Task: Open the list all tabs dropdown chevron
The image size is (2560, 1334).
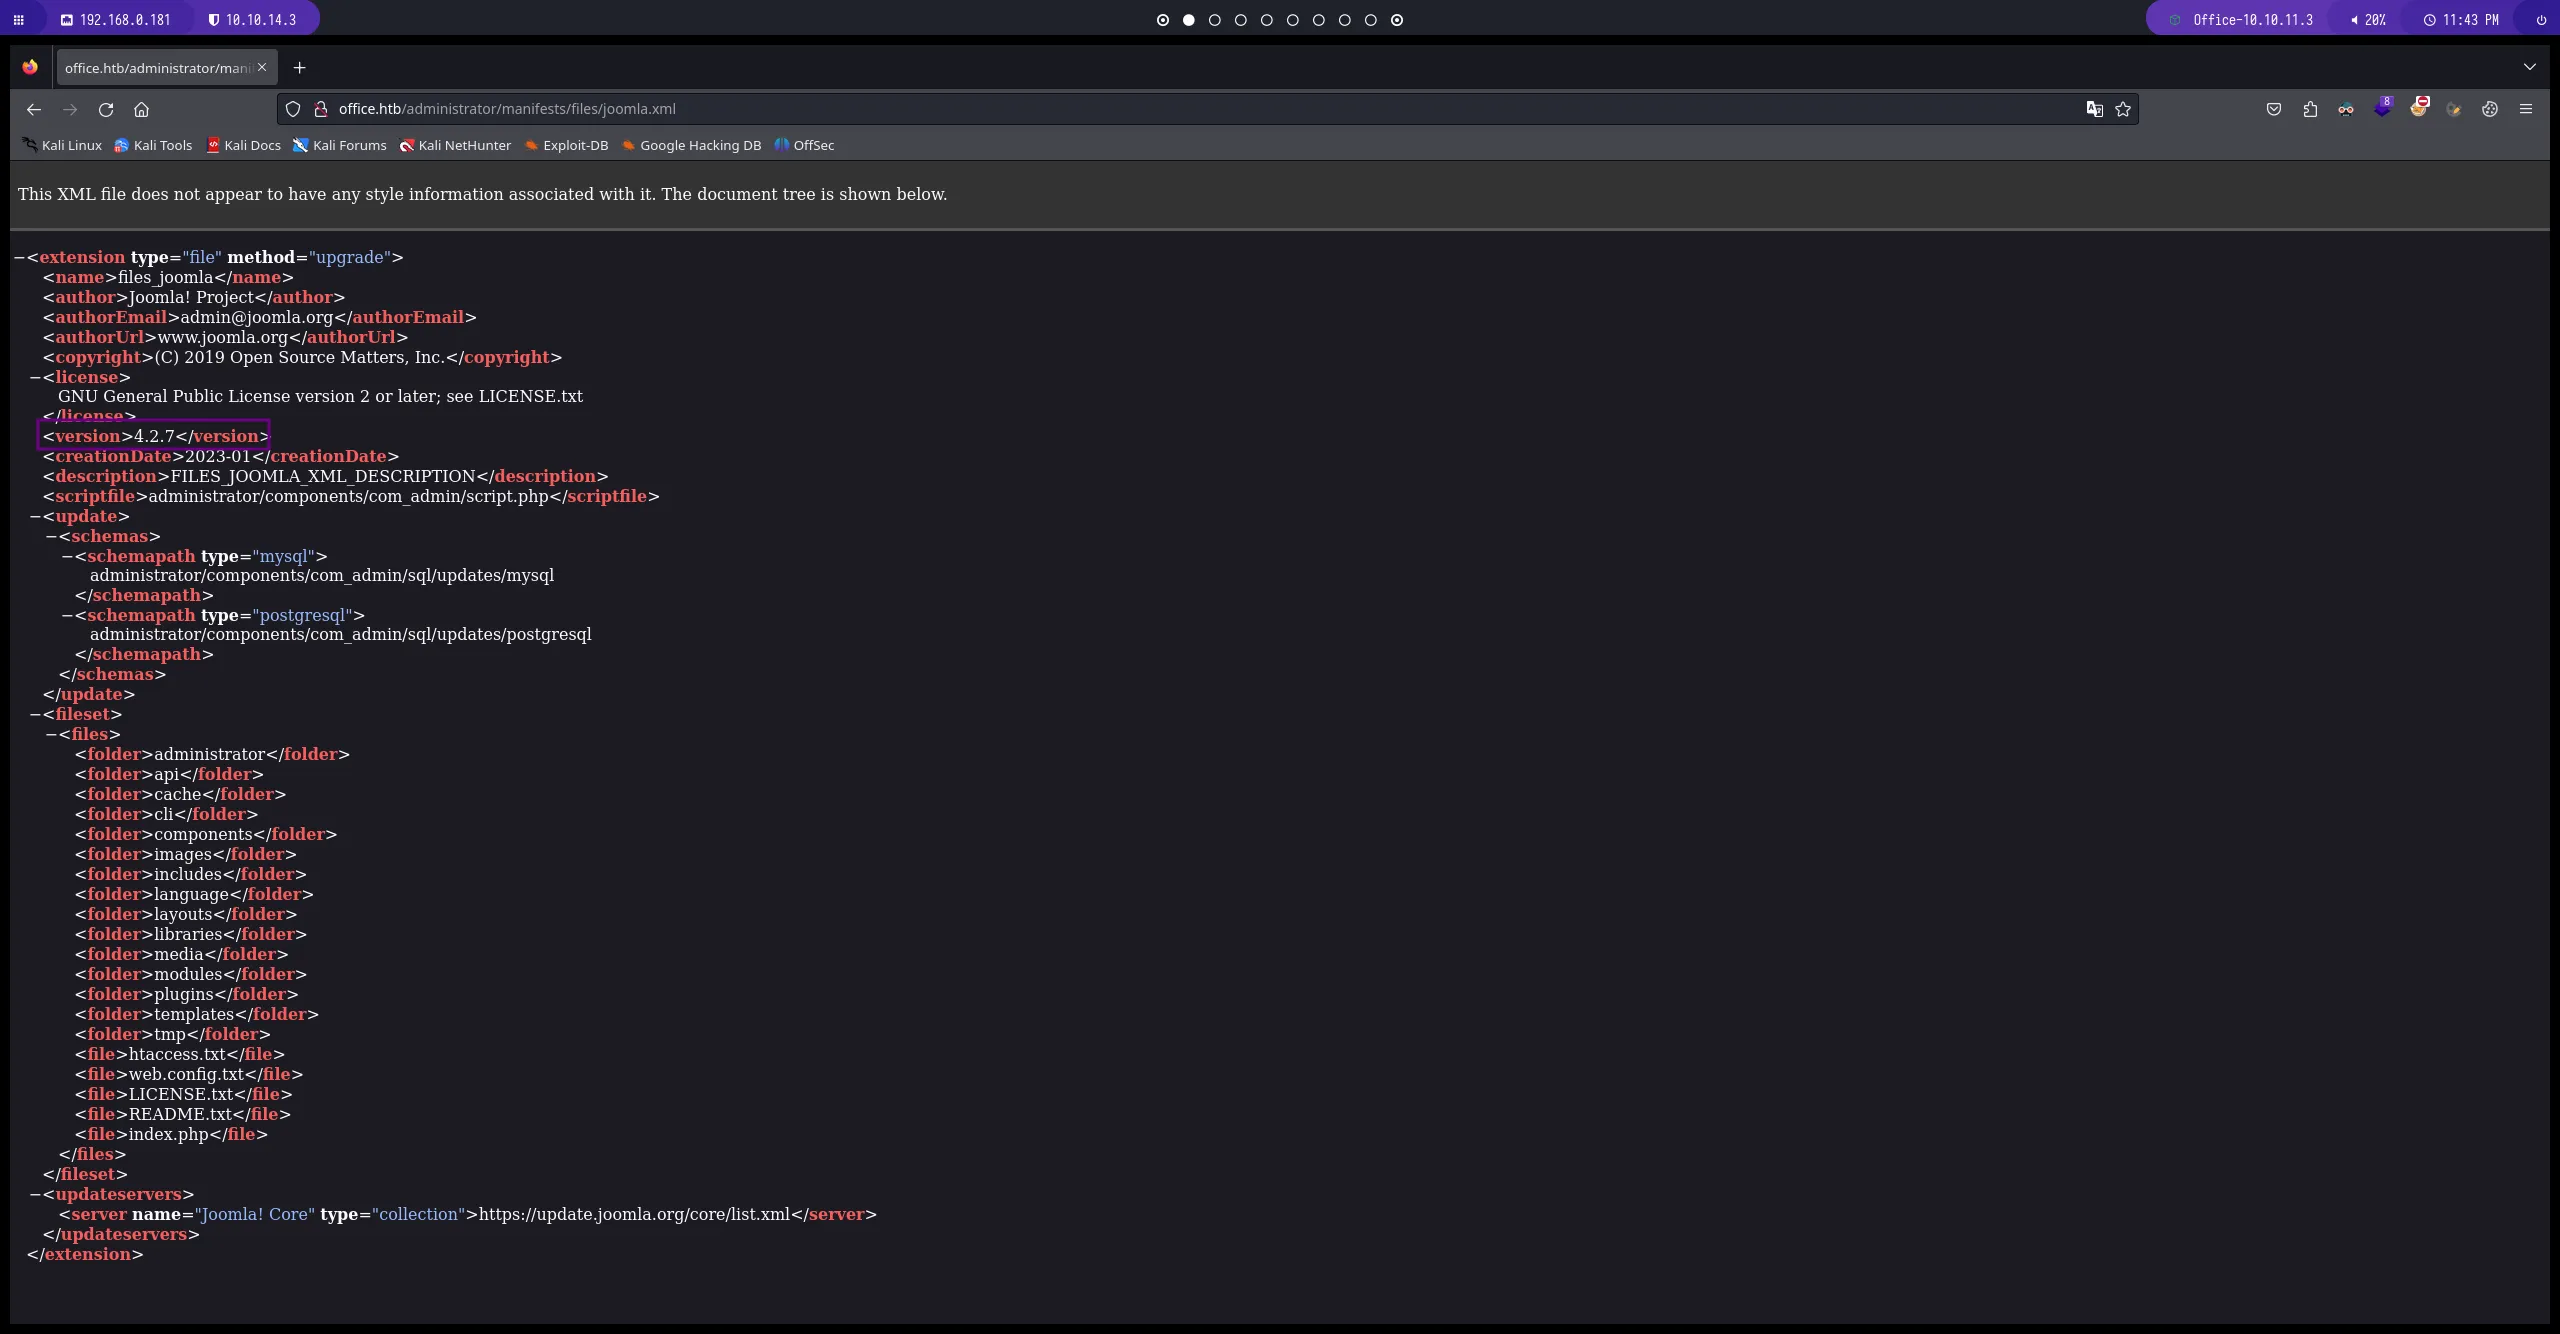Action: [2529, 67]
